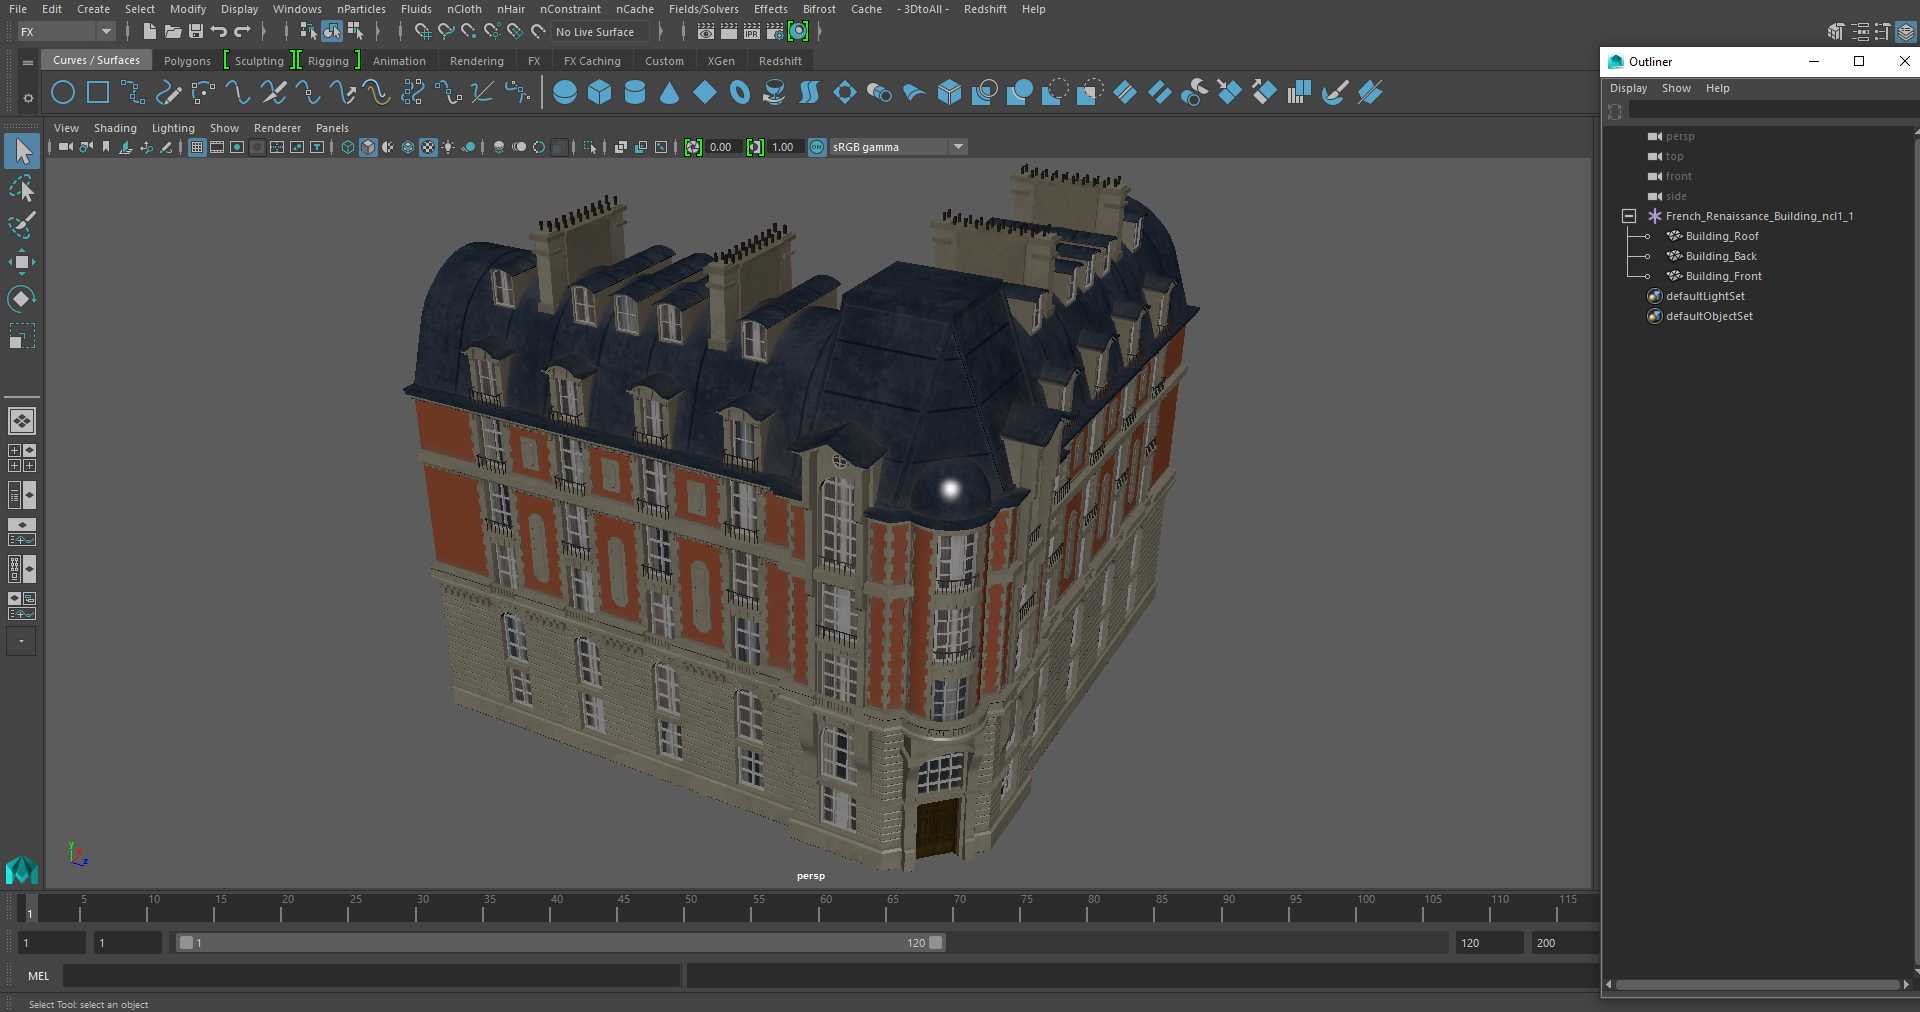Choose the Lasso Select tool

point(22,189)
